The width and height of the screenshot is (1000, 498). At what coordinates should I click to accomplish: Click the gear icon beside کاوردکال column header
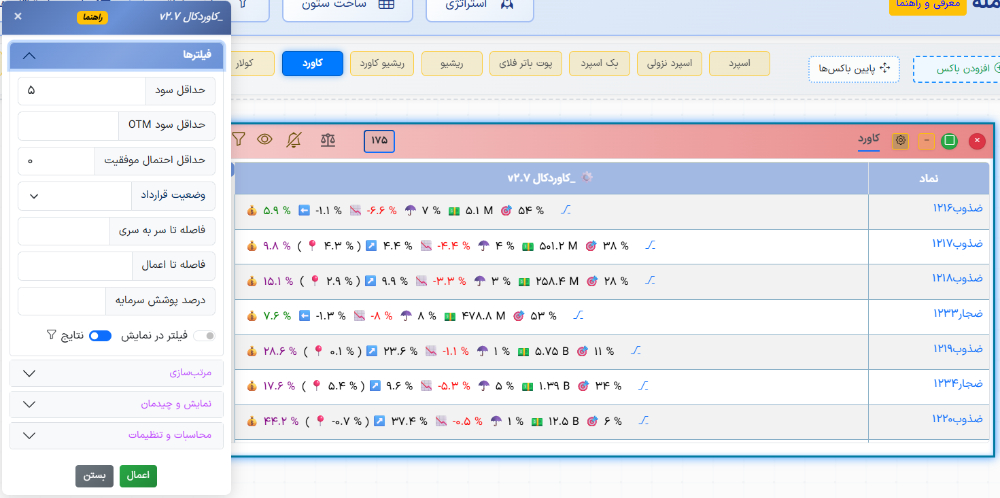[x=588, y=177]
